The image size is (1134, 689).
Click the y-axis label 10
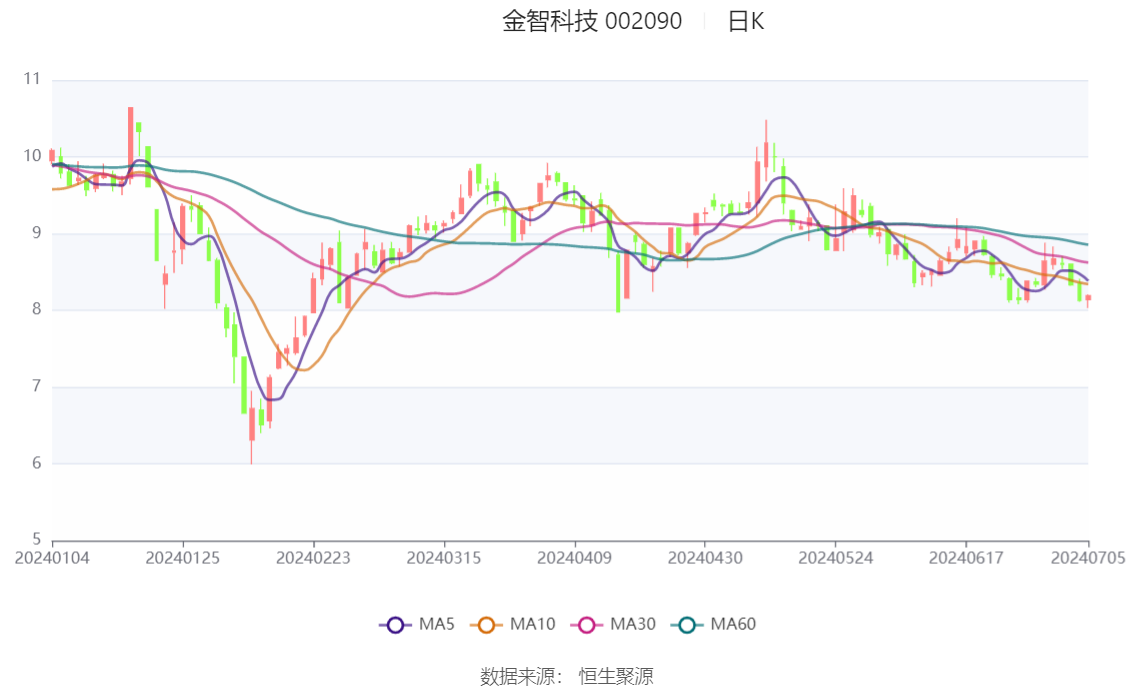click(x=32, y=156)
